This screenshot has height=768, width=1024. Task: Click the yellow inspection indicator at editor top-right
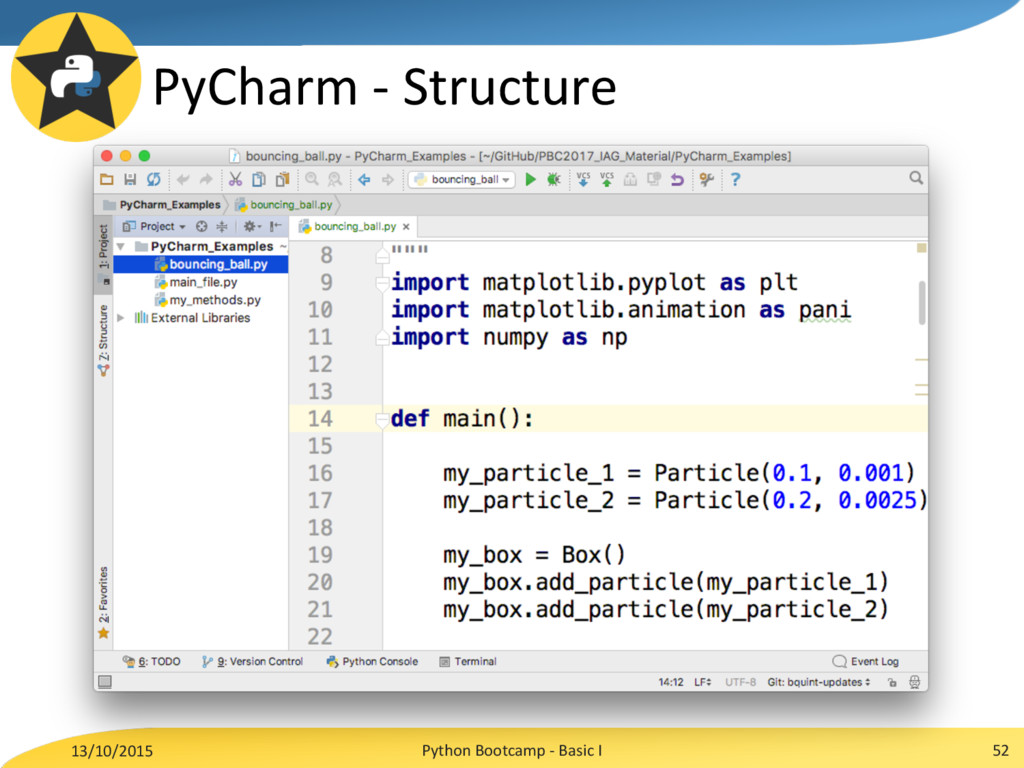921,248
